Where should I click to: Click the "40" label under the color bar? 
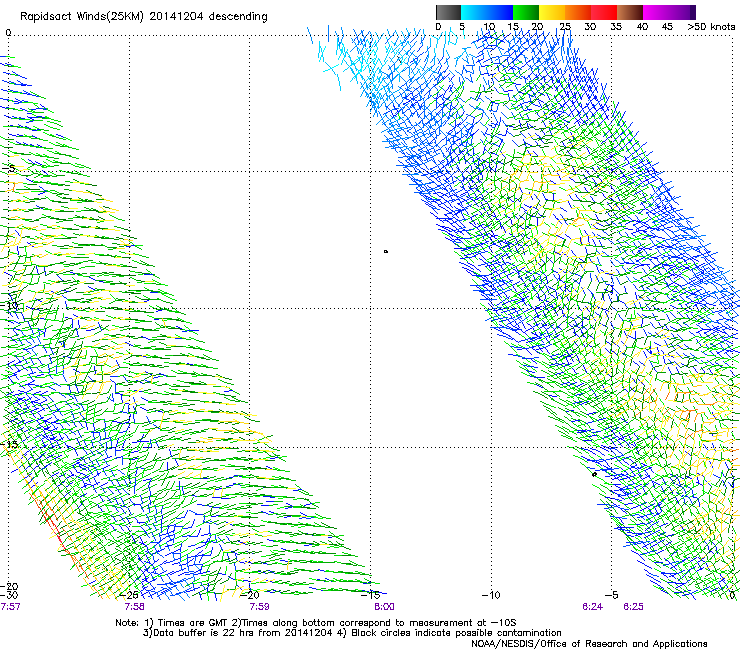[642, 27]
